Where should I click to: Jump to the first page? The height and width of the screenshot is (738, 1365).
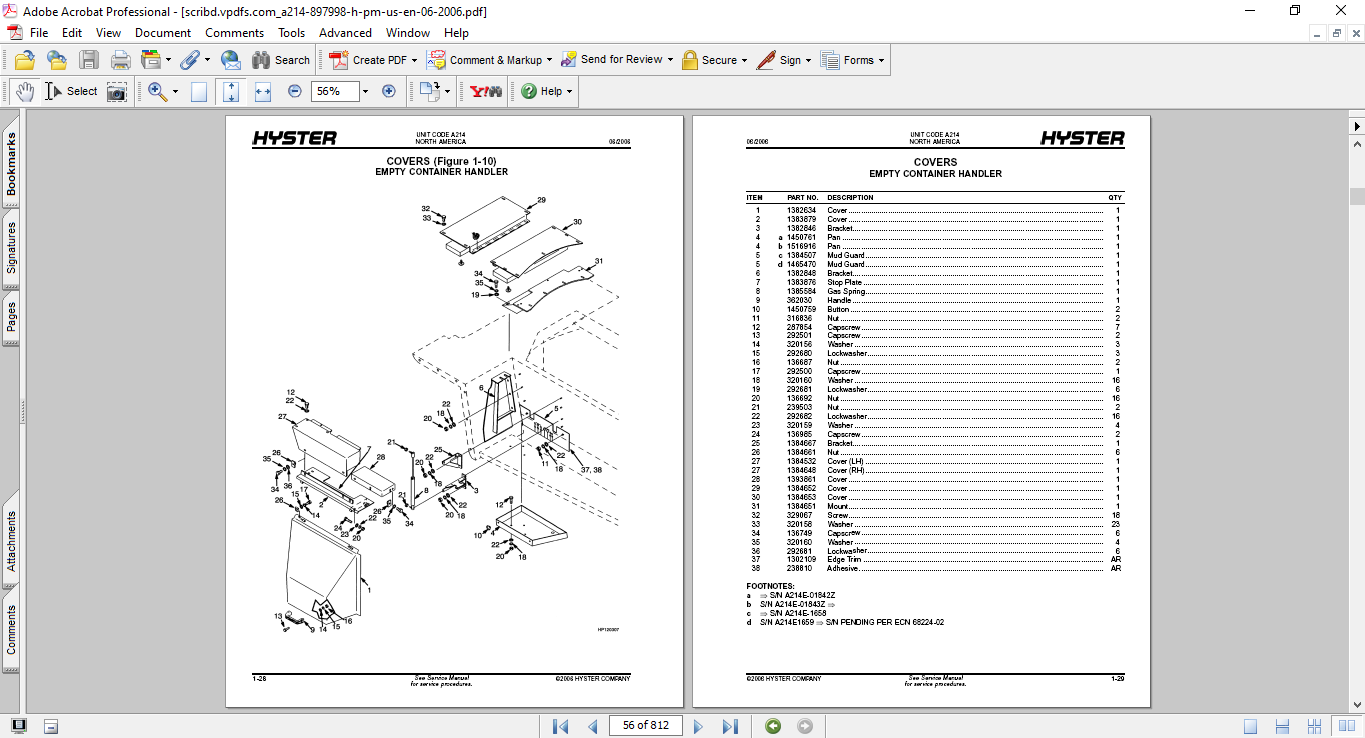tap(561, 726)
